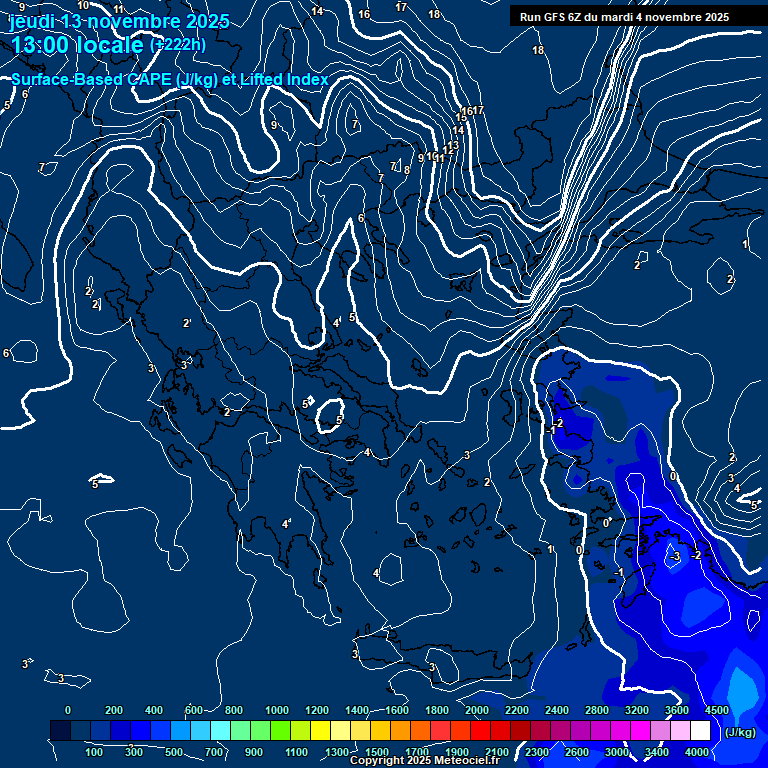Click 'Surface-Based CAPE (J/kg) et Lifted Index' title
This screenshot has height=768, width=768.
point(169,79)
